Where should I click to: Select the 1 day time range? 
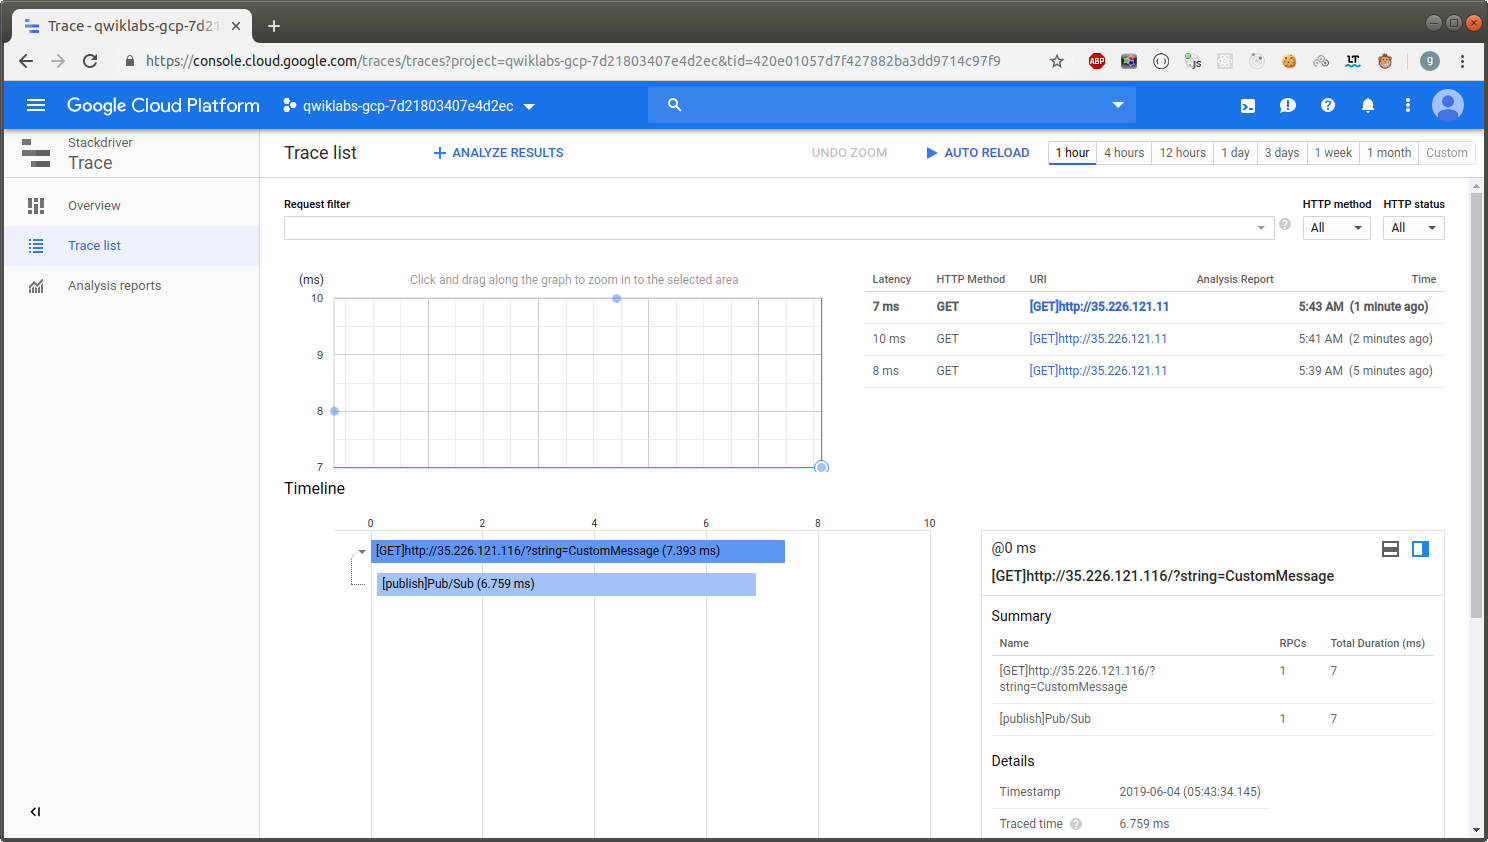(1235, 153)
